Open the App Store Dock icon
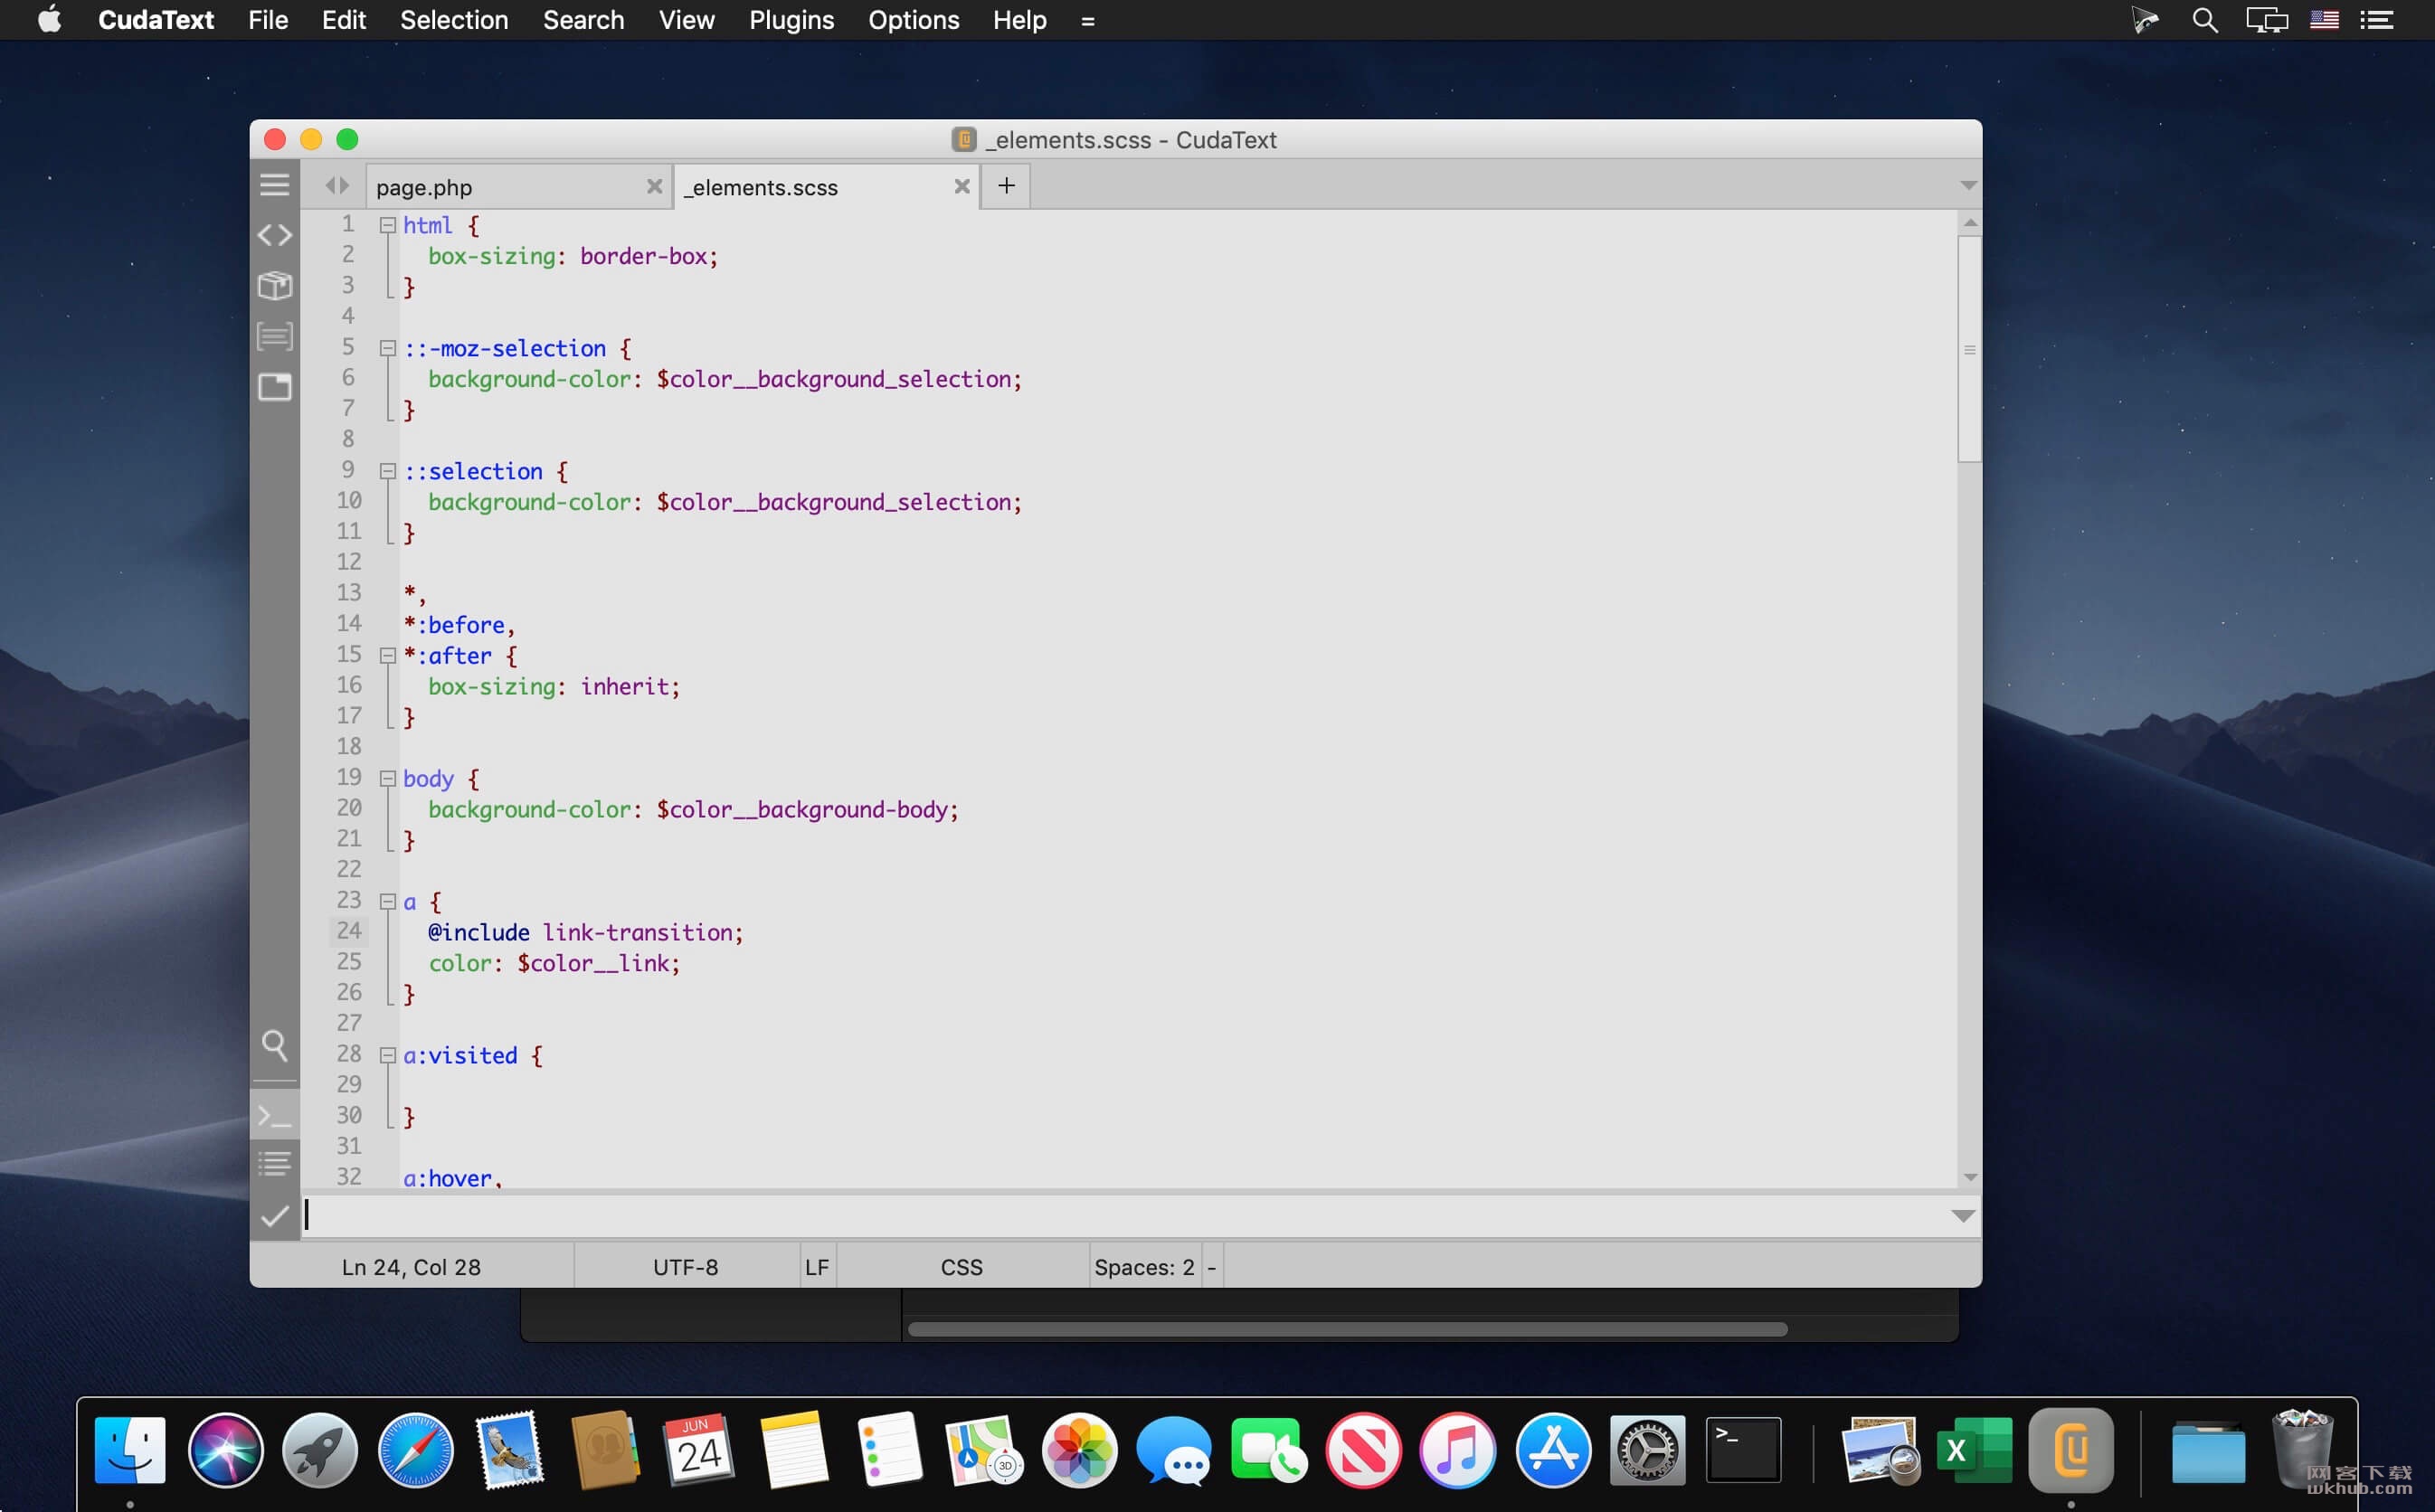The height and width of the screenshot is (1512, 2435). [1552, 1450]
